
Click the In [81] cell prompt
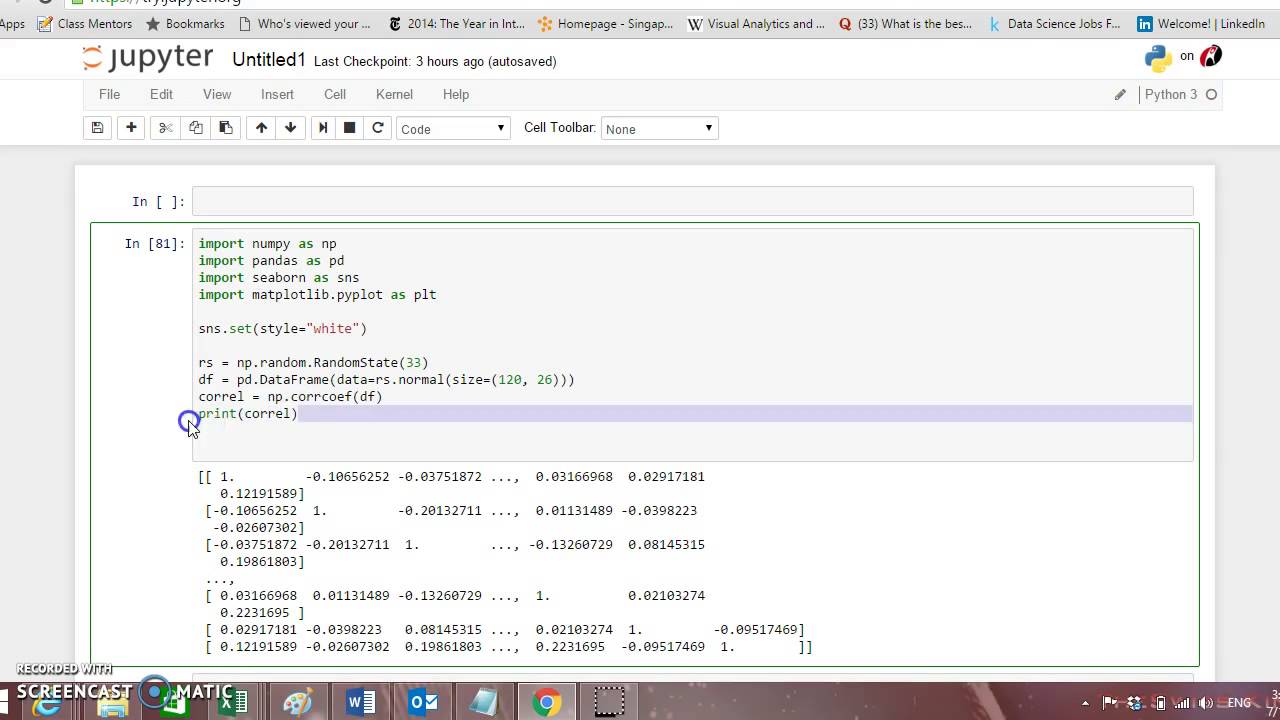click(154, 243)
